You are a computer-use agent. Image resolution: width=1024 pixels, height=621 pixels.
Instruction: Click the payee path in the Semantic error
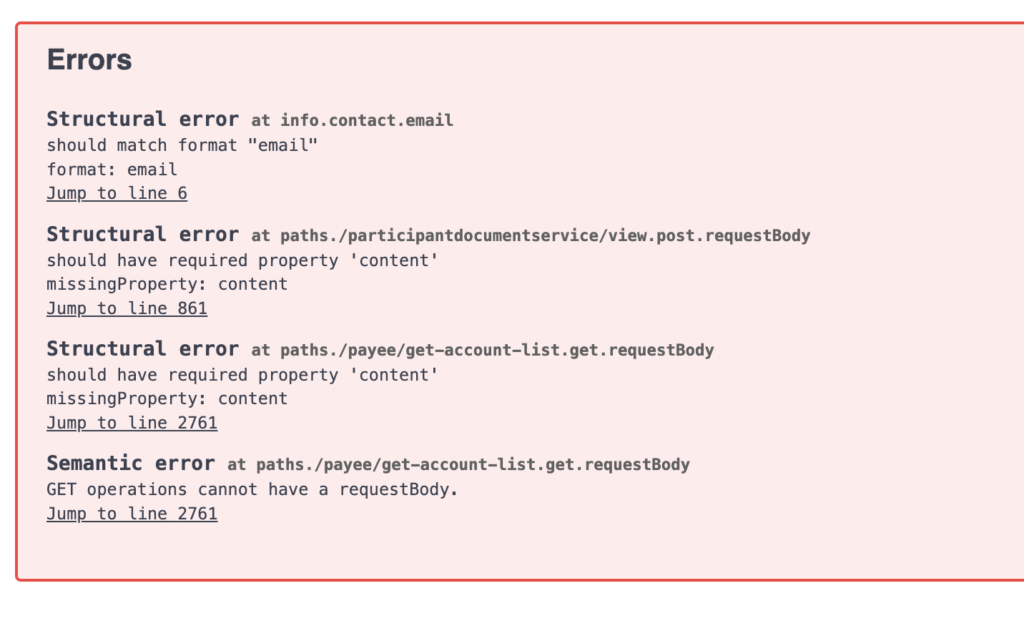(473, 464)
